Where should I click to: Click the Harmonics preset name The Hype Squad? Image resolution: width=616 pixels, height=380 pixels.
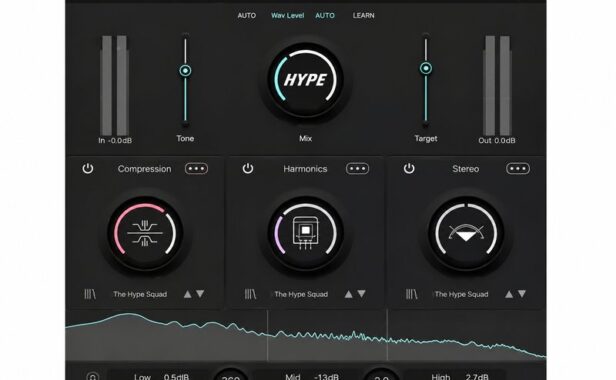click(301, 294)
